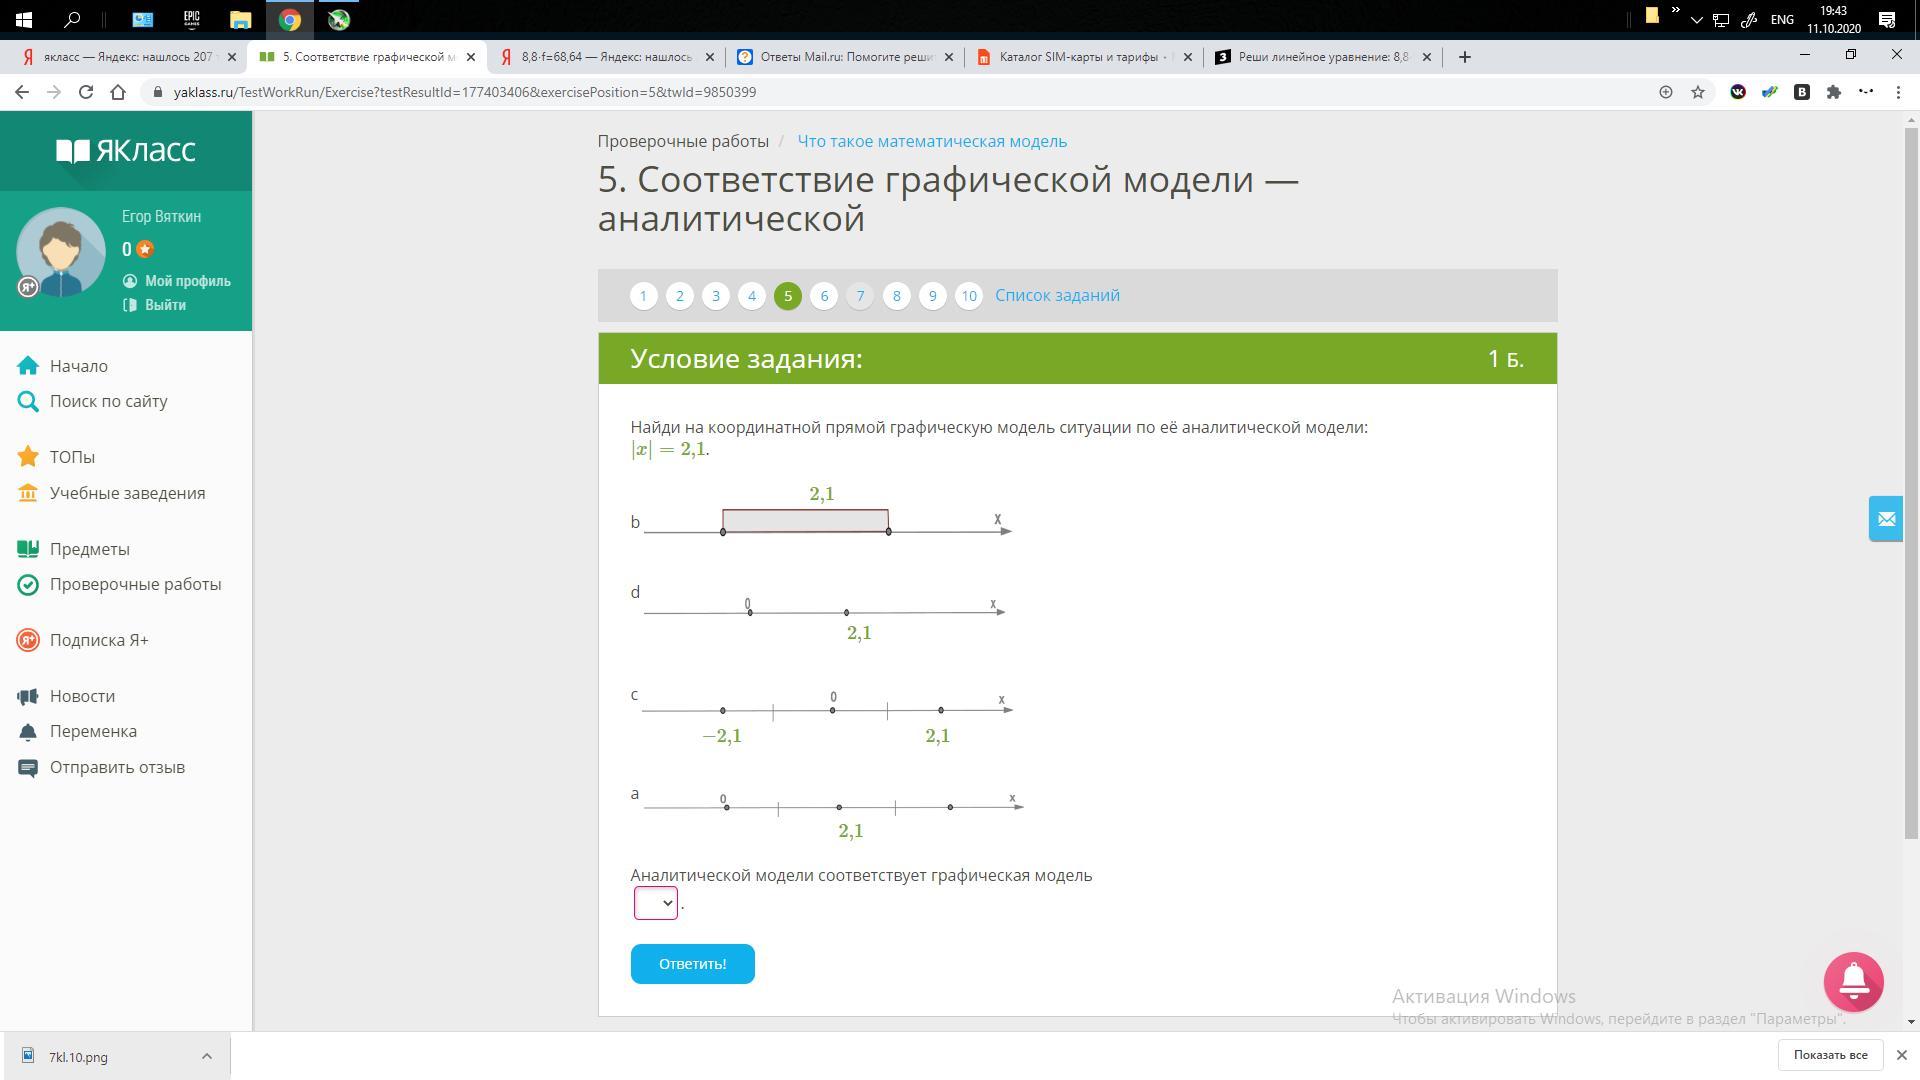
Task: Open the answer model dropdown
Action: coord(656,903)
